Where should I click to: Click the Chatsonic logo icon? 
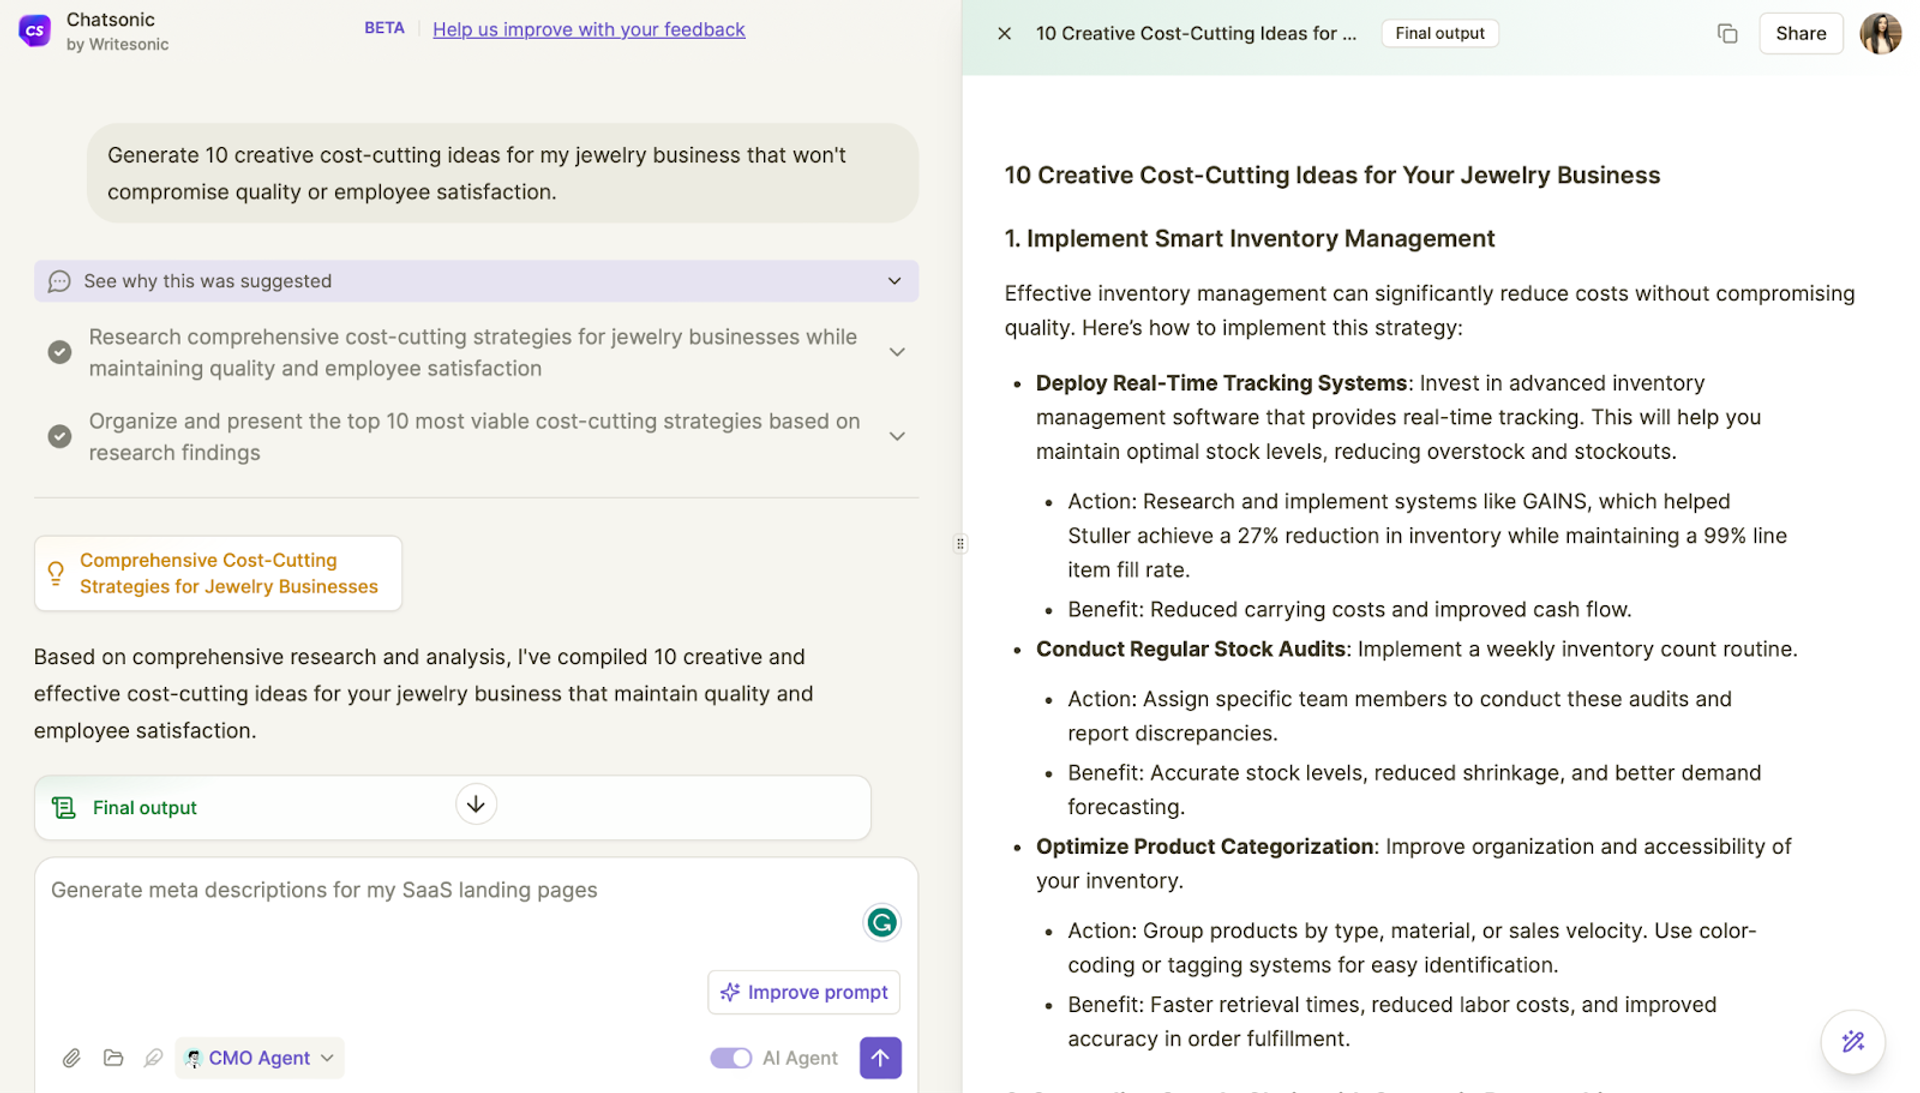(35, 31)
